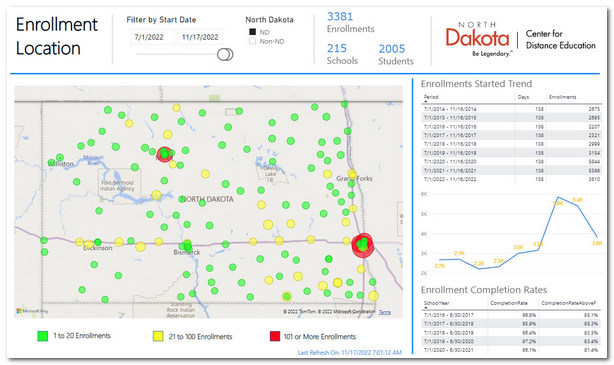Click the NORTH DAKOTA label on the map
614x365 pixels.
[207, 199]
